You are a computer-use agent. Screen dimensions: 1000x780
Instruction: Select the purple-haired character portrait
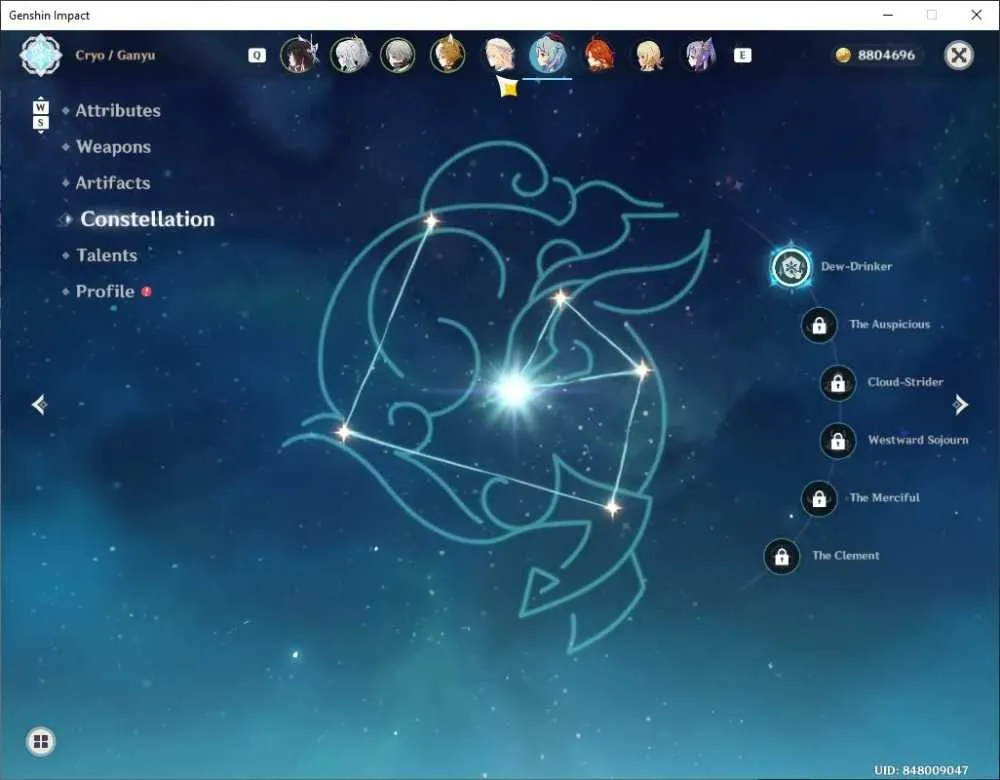(700, 54)
